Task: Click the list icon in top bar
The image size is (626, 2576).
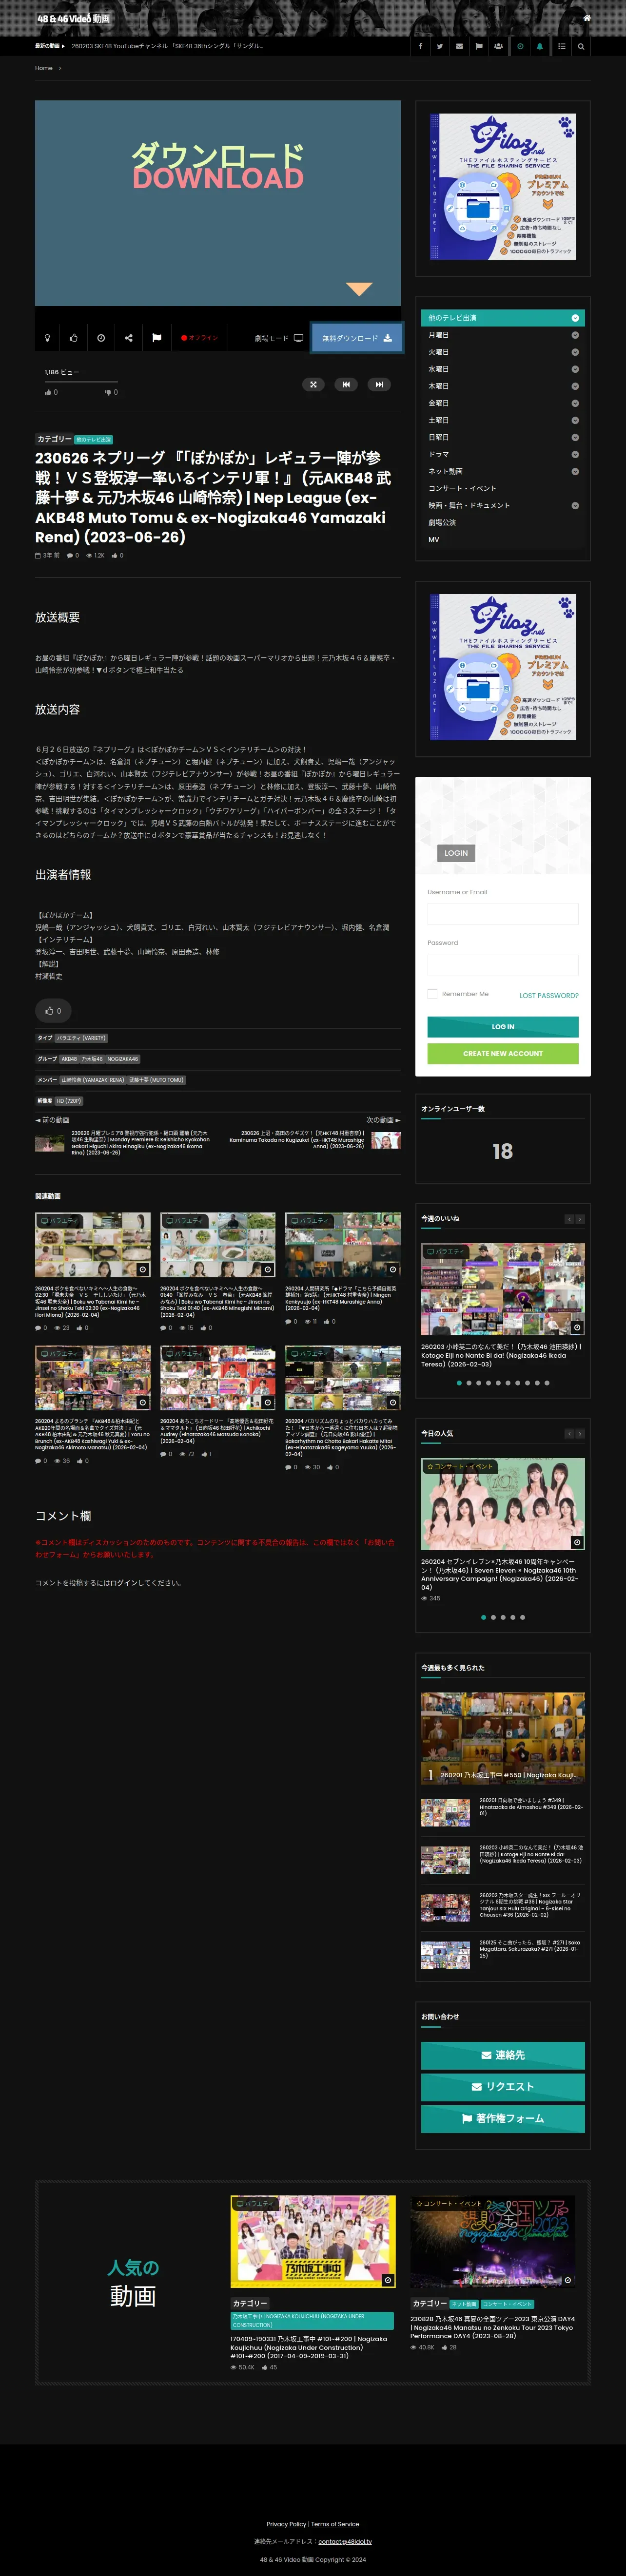Action: point(561,46)
